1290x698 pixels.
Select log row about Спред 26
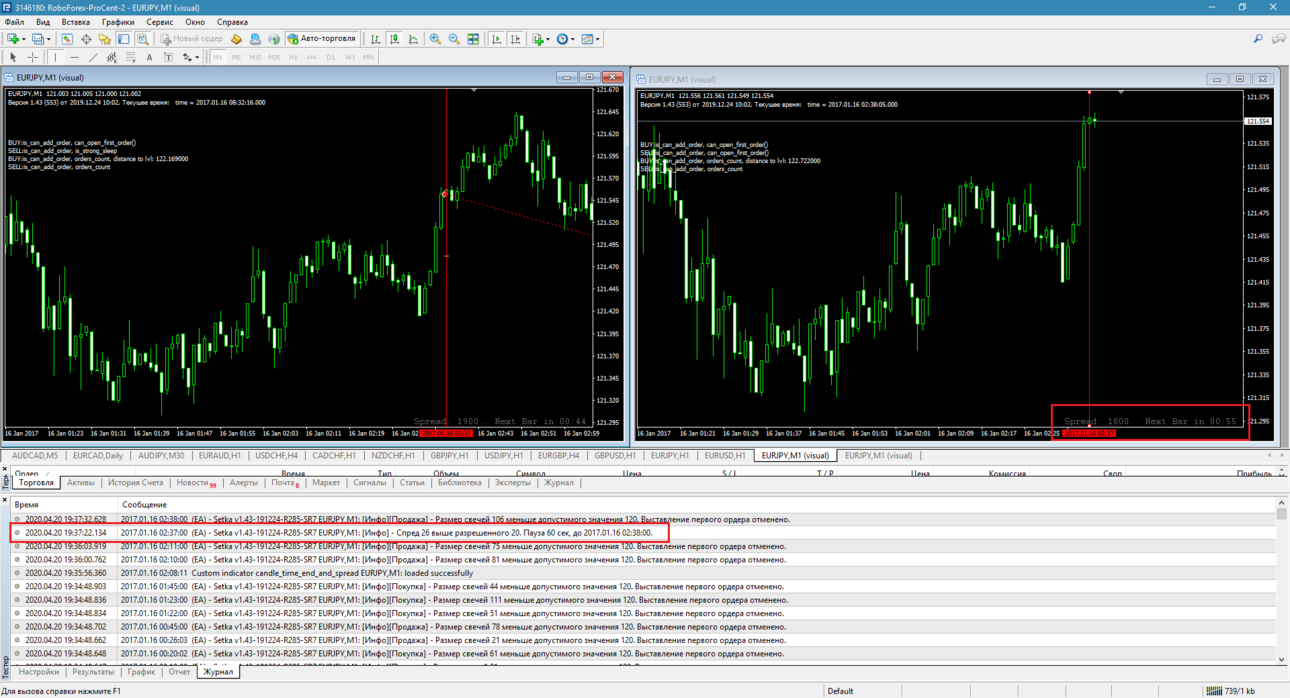coord(643,533)
